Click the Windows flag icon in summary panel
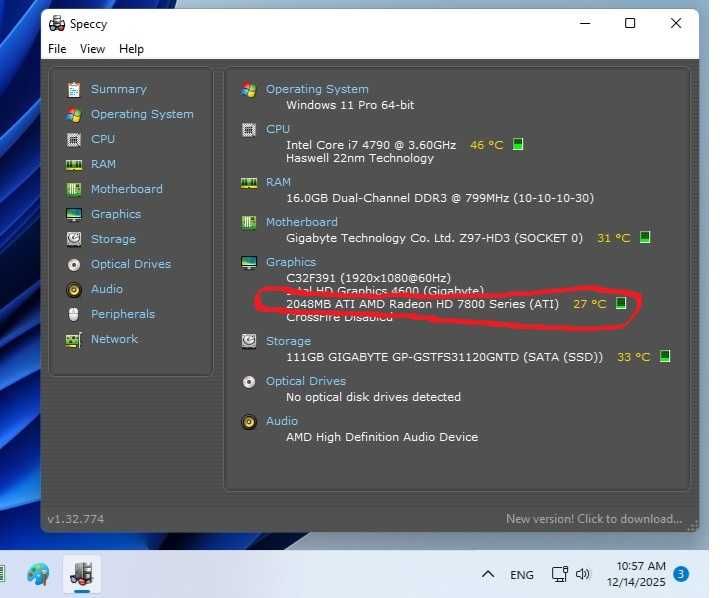Screen dimensions: 728x598 pyautogui.click(x=249, y=89)
